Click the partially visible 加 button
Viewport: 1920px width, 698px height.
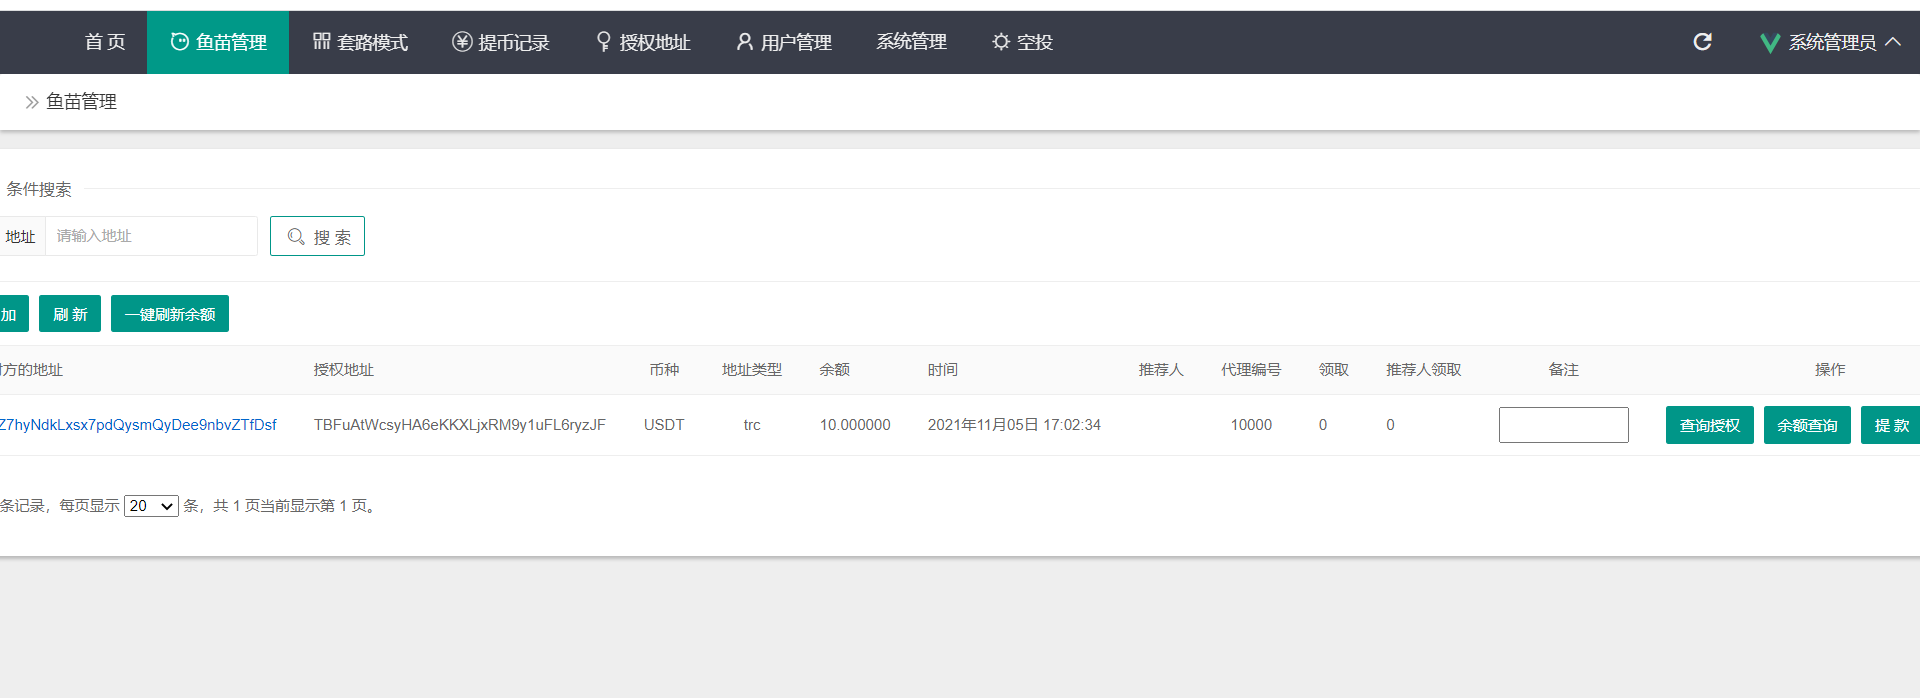pos(13,314)
